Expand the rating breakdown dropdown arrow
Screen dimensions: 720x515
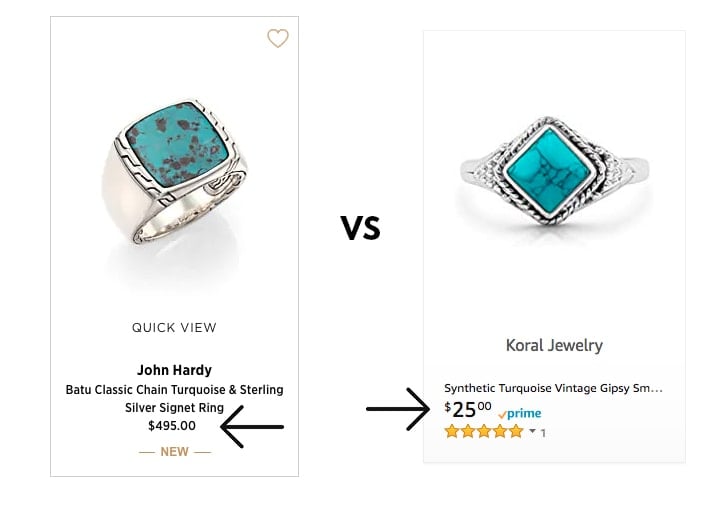[x=532, y=431]
